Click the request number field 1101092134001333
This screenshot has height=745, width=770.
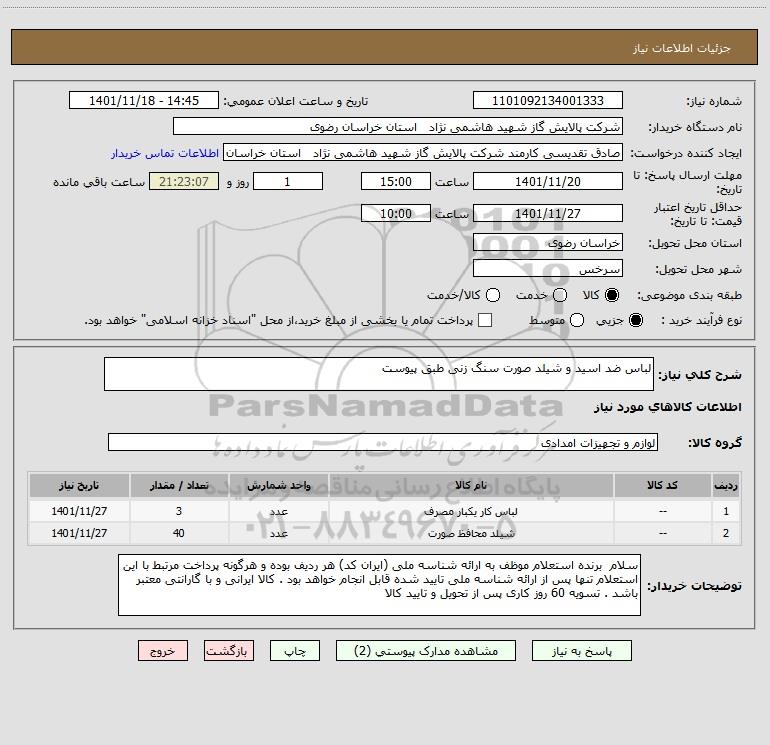(548, 101)
